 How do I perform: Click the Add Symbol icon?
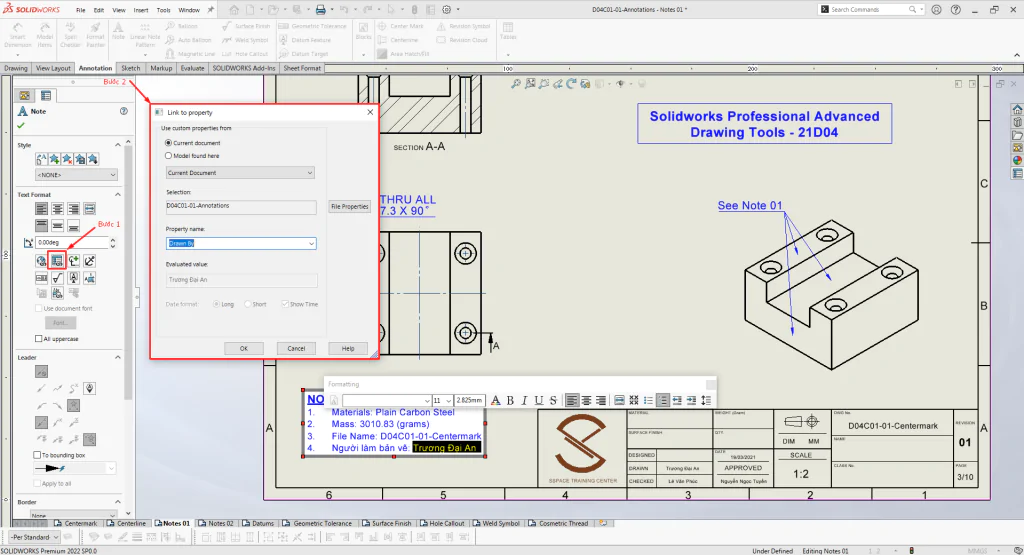tap(74, 261)
